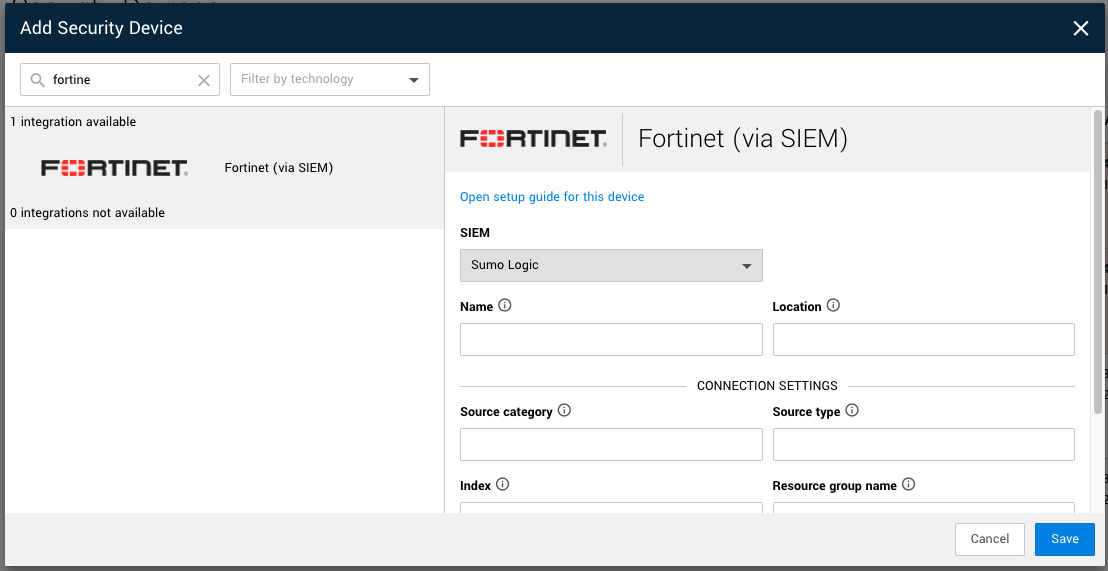This screenshot has width=1108, height=571.
Task: Click the Name input field
Action: pyautogui.click(x=611, y=339)
